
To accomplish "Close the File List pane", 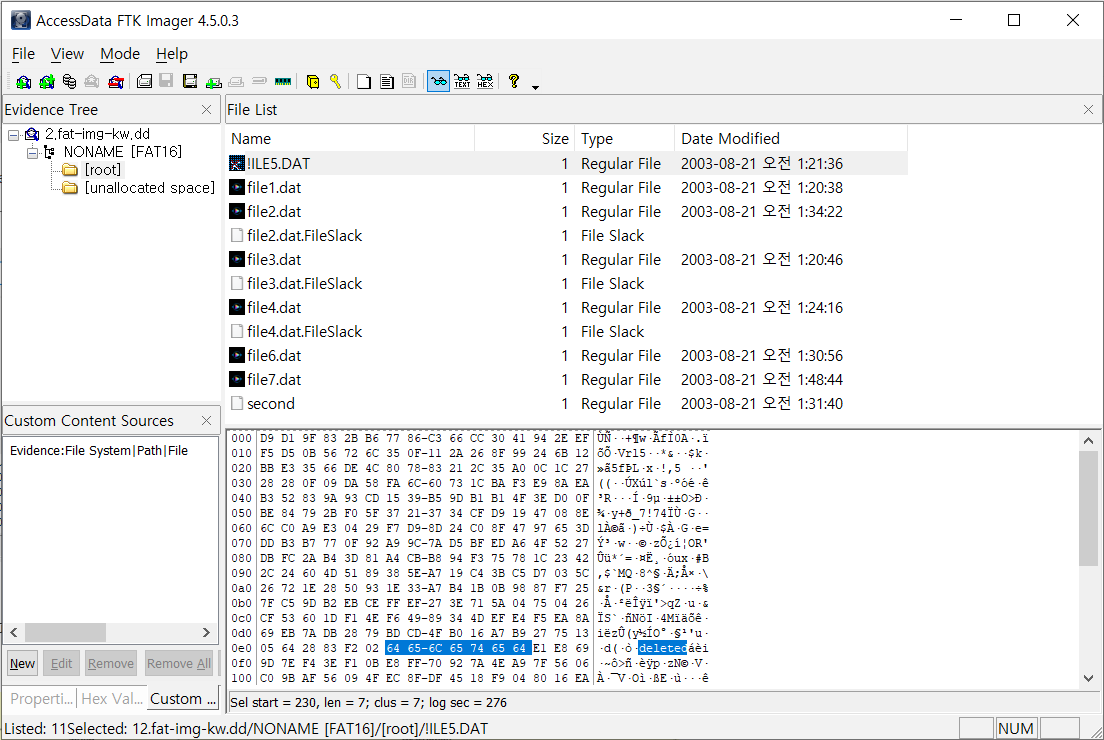I will [1089, 110].
